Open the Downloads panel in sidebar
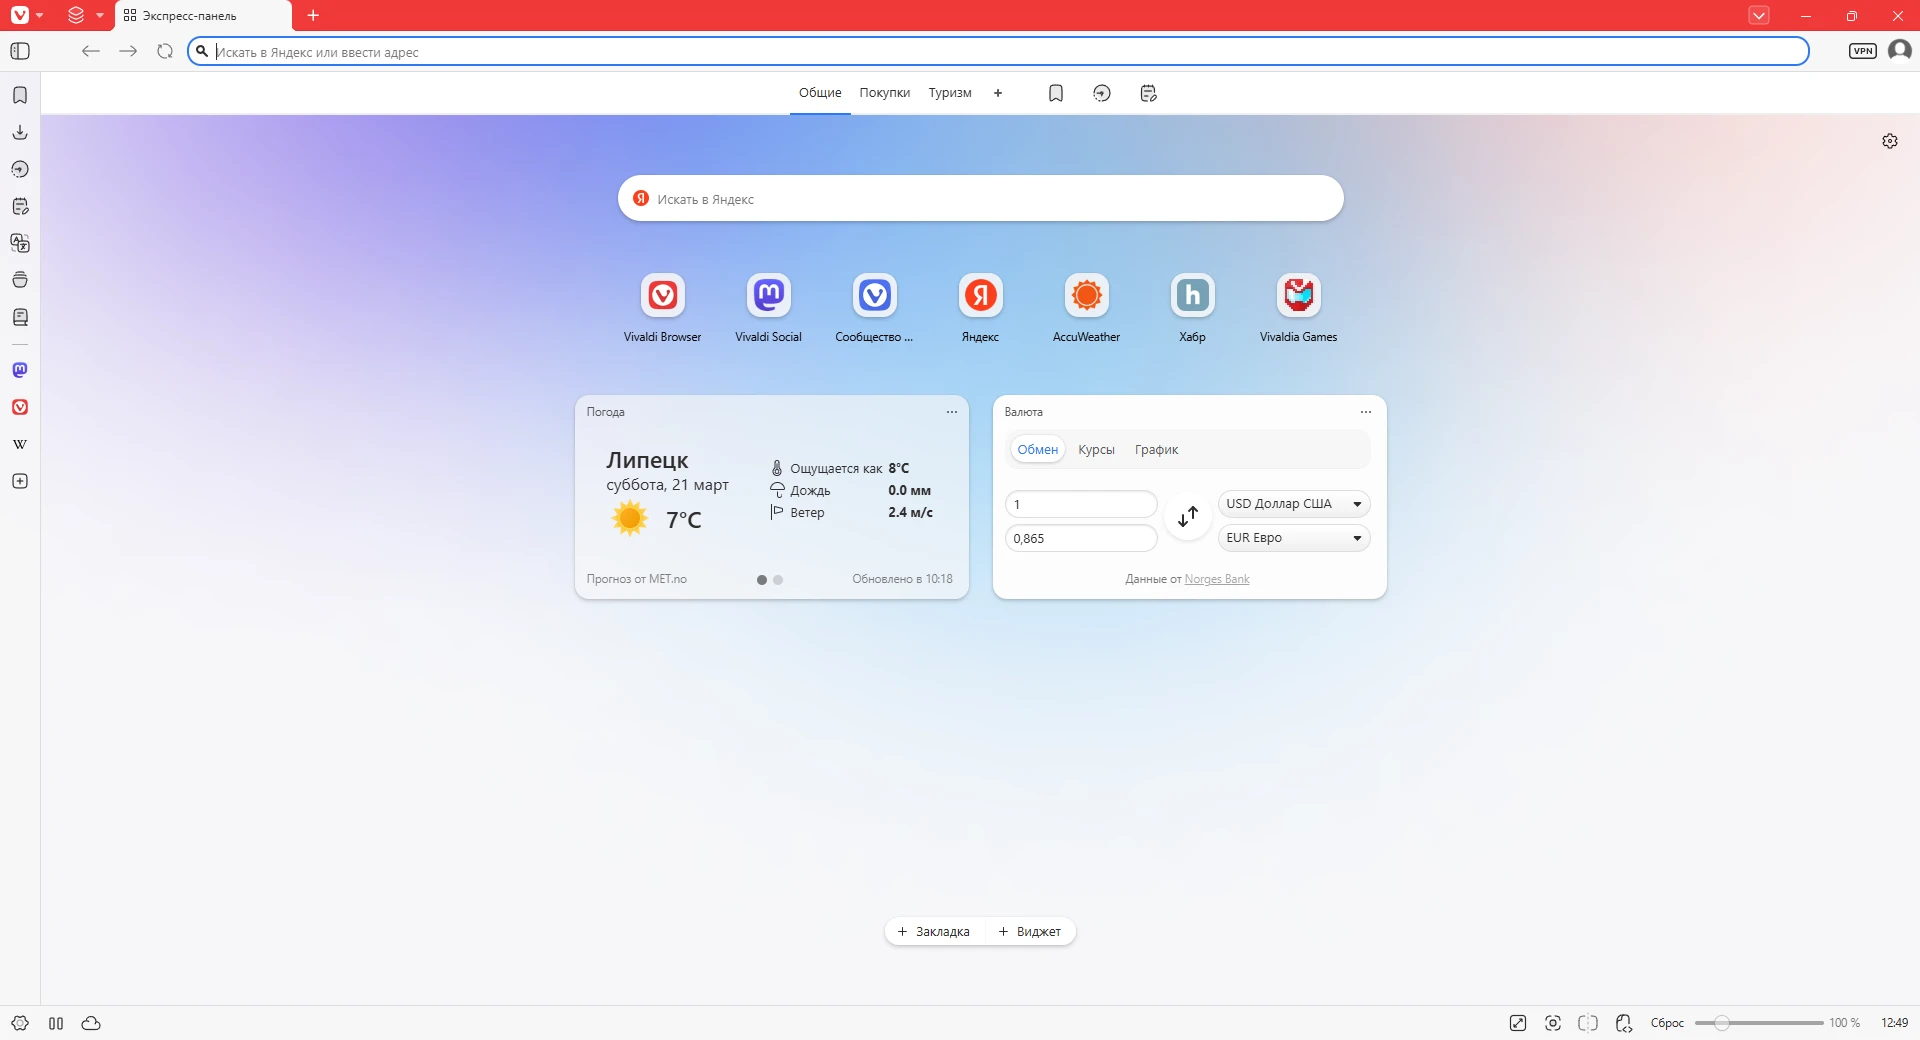The height and width of the screenshot is (1040, 1920). pos(20,132)
